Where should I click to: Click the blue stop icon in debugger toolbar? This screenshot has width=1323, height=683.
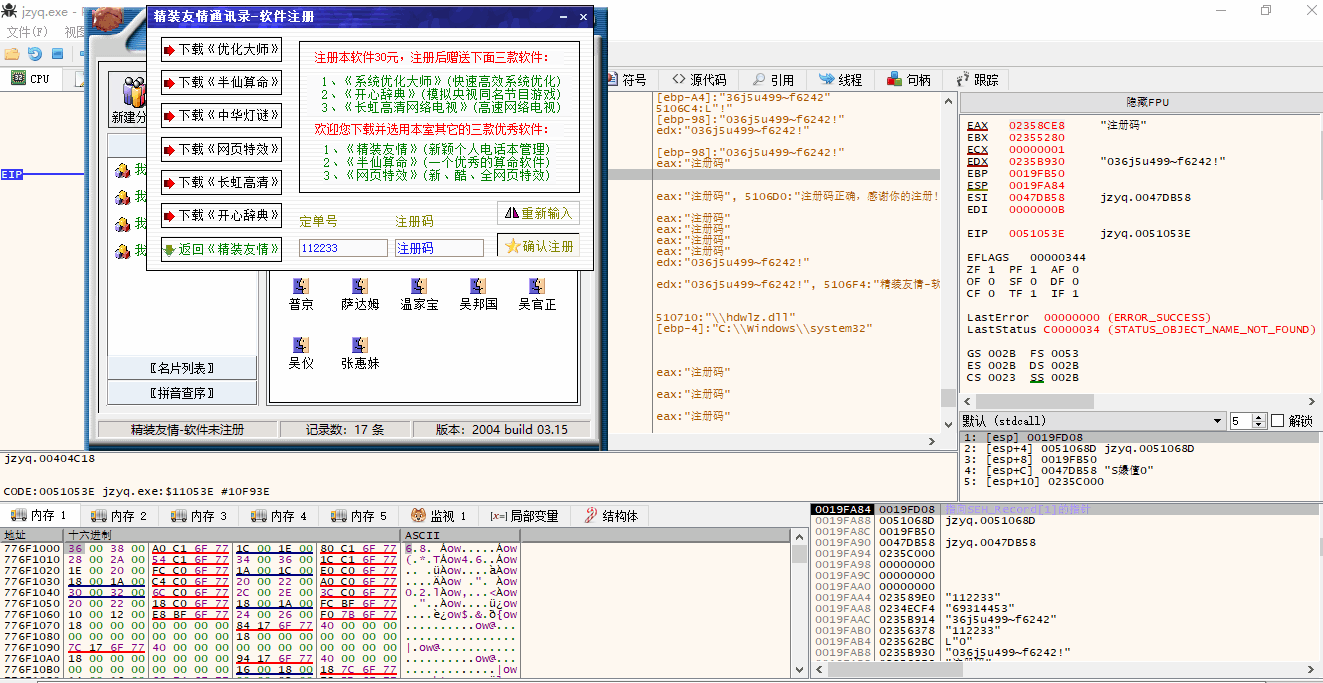click(58, 53)
